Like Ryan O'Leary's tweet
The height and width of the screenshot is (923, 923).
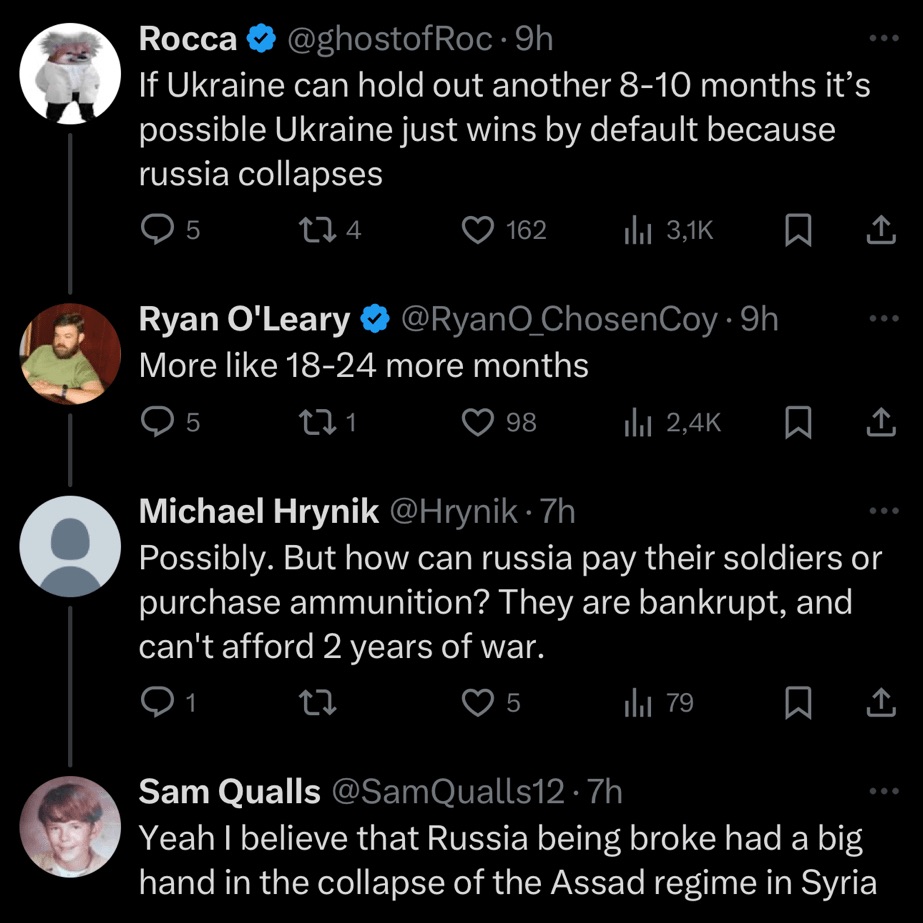pos(479,423)
